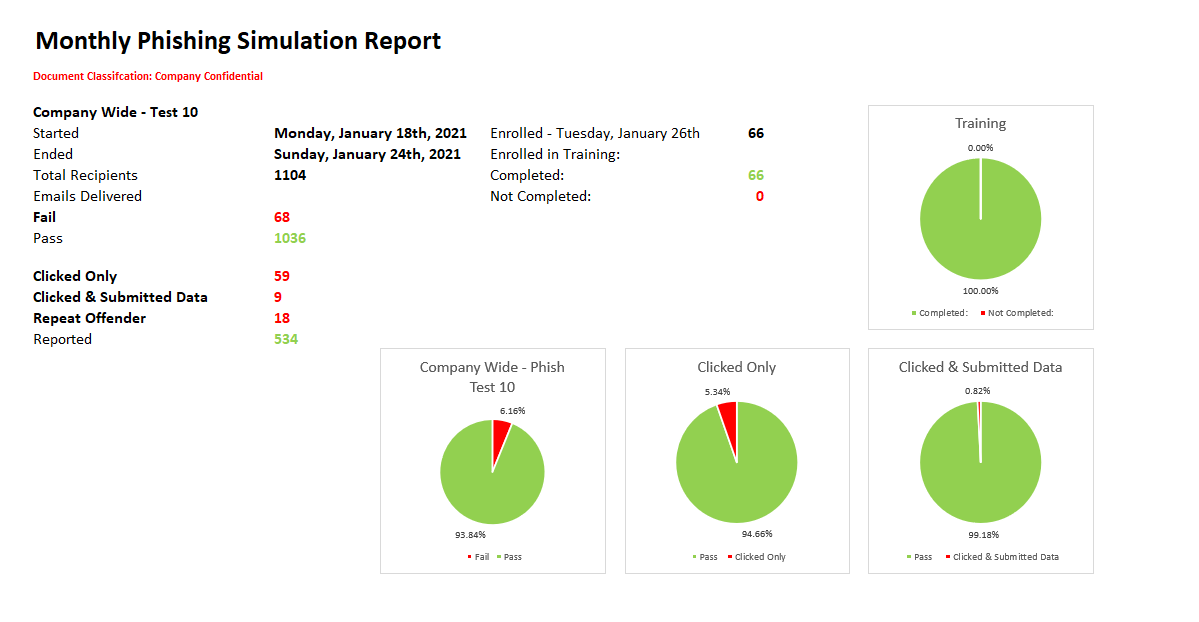Screen dimensions: 1199x622
Task: Click the Repeat Offender value 18
Action: [x=282, y=318]
